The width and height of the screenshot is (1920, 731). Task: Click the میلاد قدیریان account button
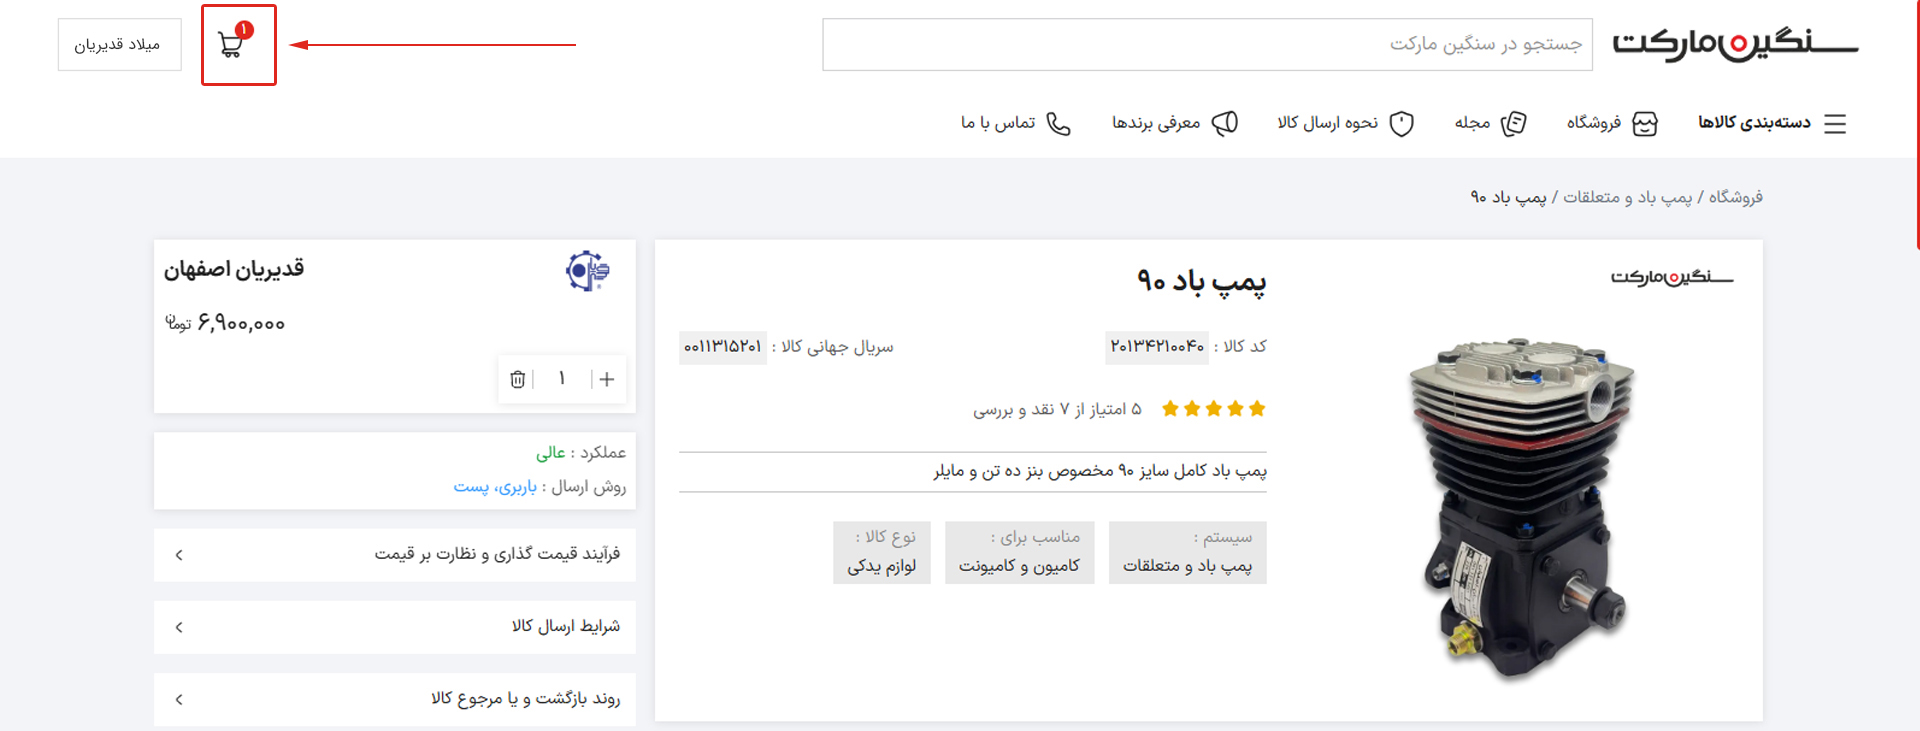click(x=118, y=45)
